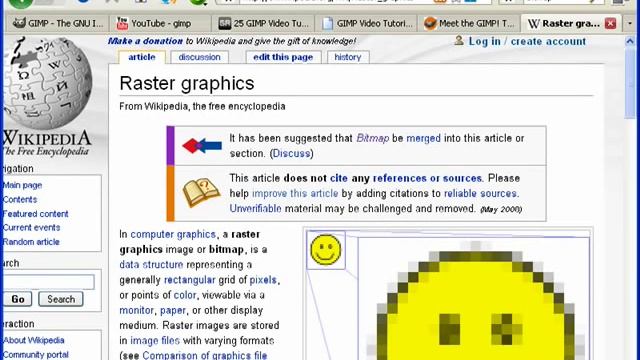This screenshot has height=360, width=640.
Task: Open About Wikipedia link
Action: 34,340
